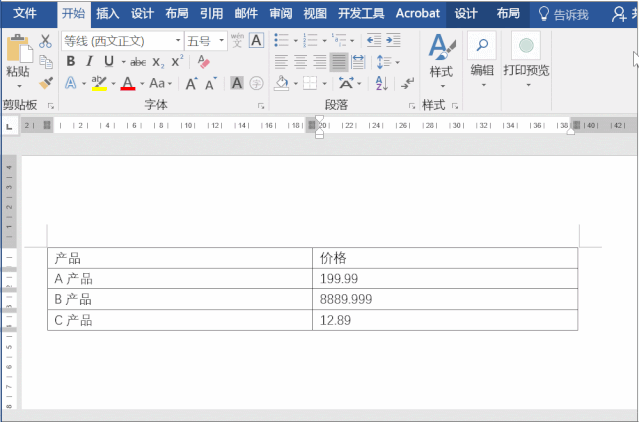Switch to the 审阅 Review tab
Viewport: 639px width, 422px height.
281,14
